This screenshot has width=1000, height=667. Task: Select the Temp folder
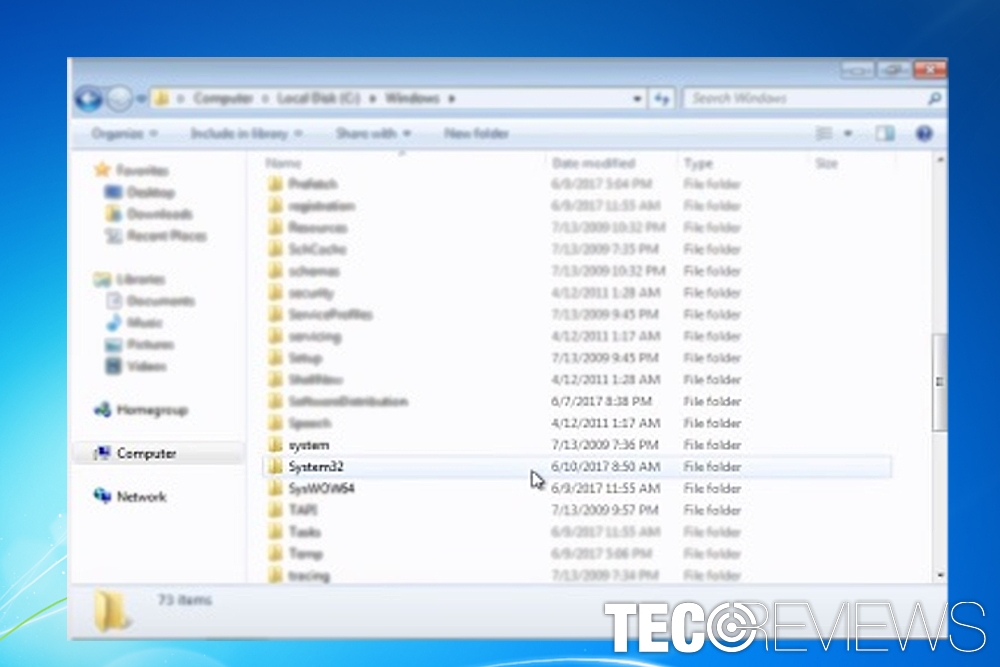tap(305, 553)
